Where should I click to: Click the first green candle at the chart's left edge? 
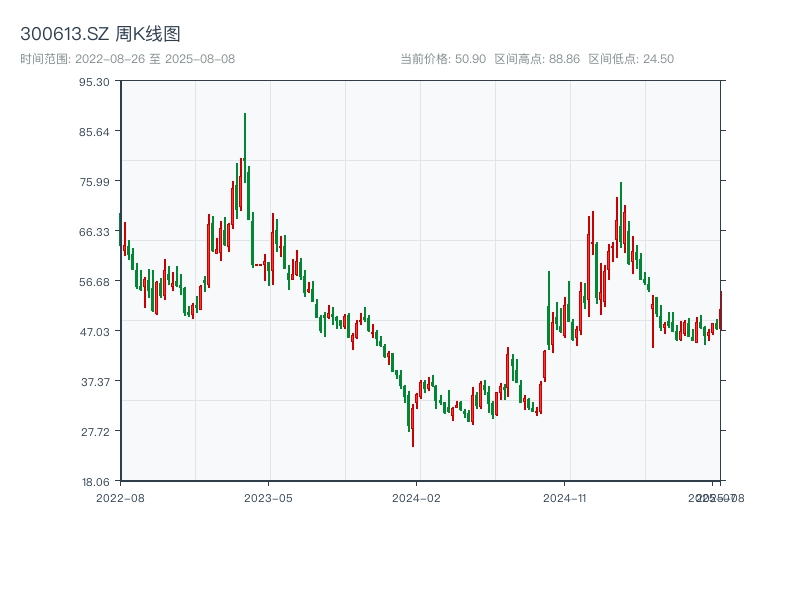click(120, 230)
